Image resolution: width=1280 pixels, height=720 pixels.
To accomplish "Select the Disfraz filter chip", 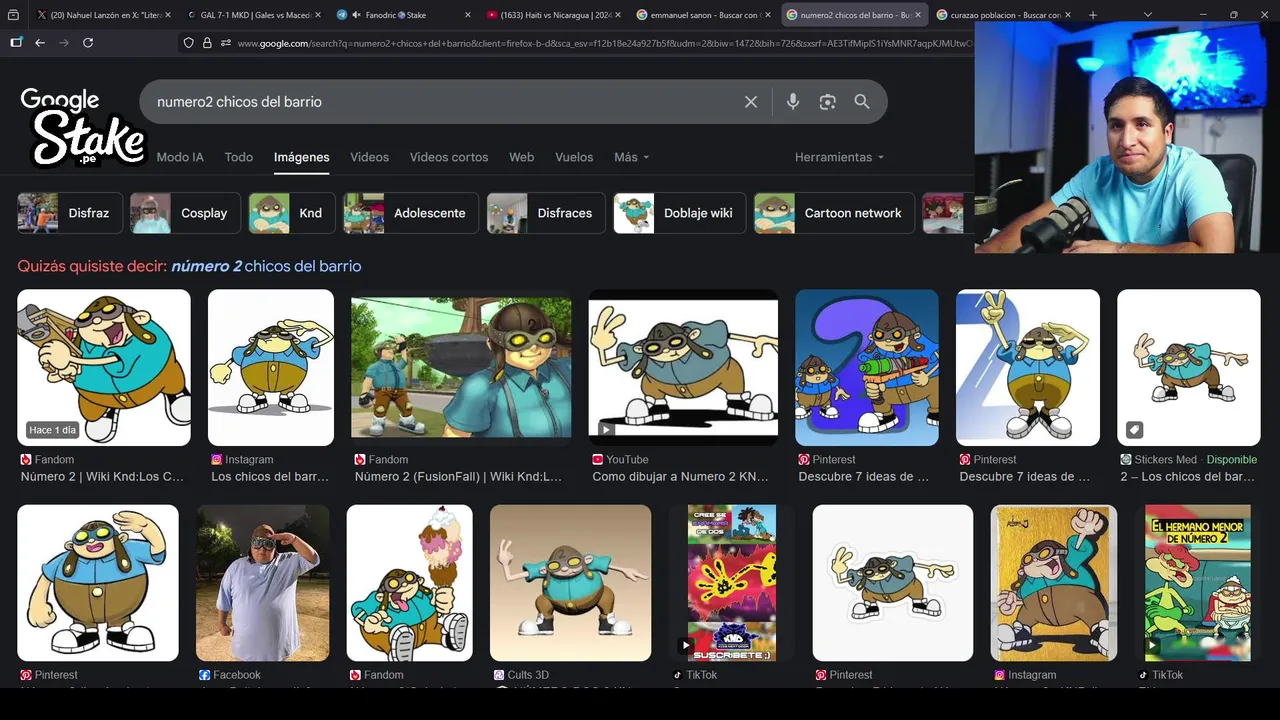I will 70,213.
